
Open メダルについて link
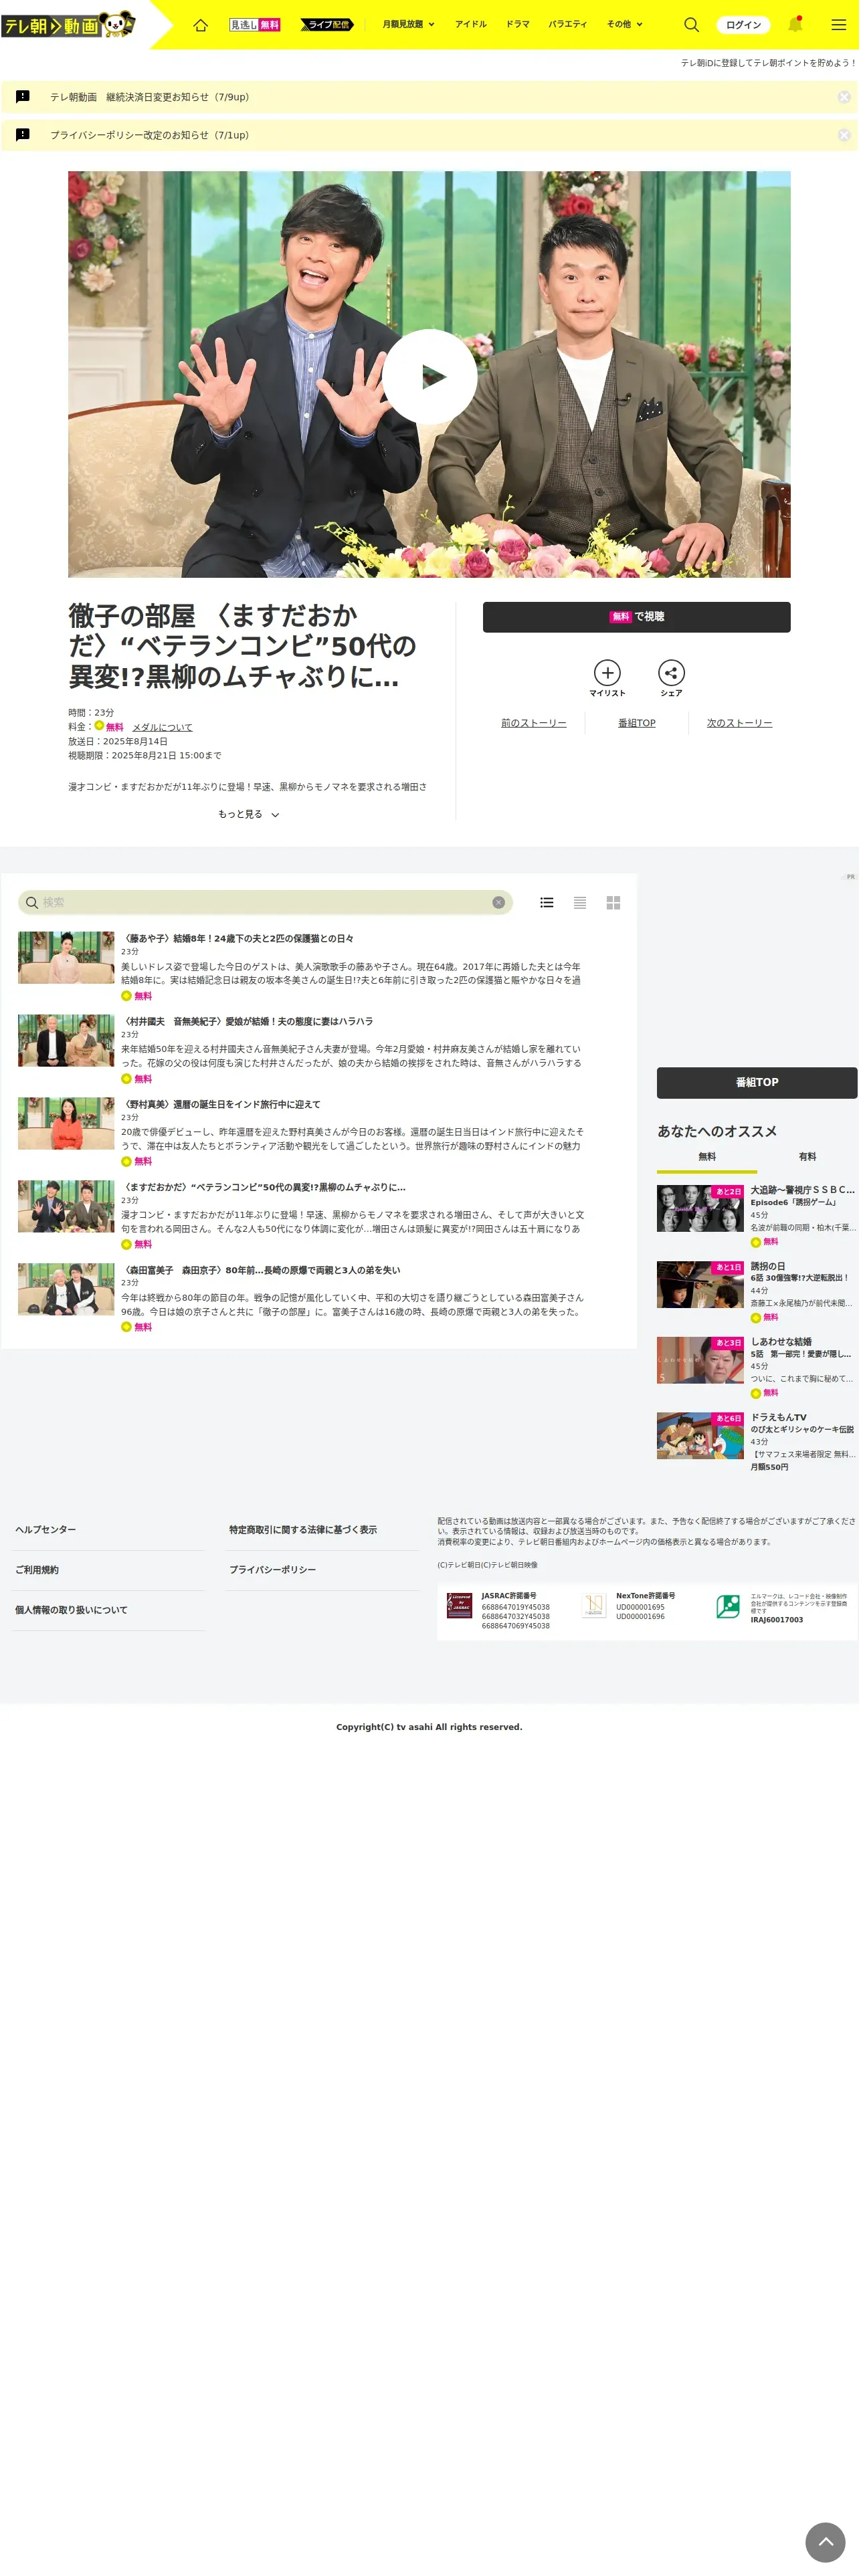click(162, 727)
